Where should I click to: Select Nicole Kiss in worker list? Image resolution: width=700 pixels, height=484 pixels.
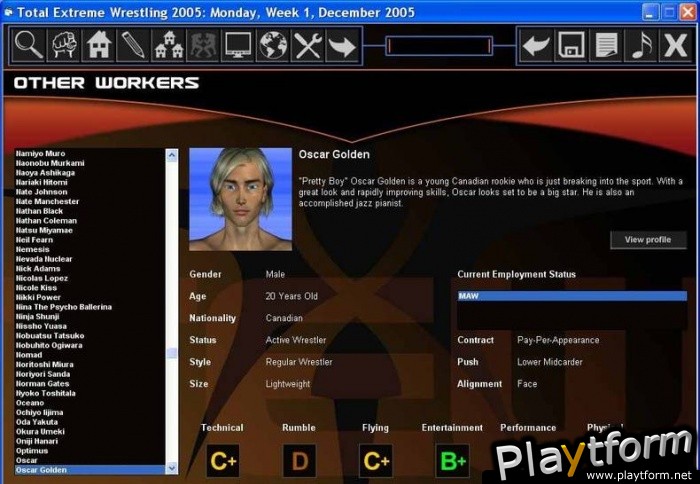point(90,288)
